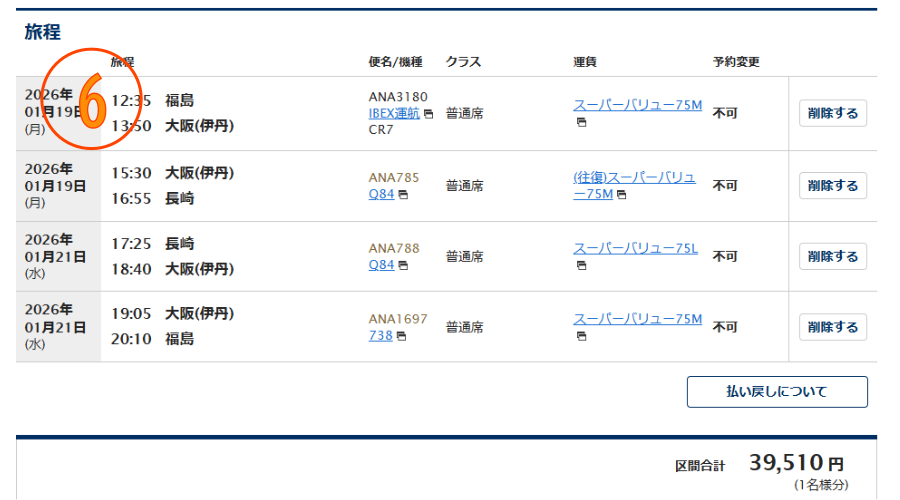Screen dimensions: 900x500
Task: Click the popup icon beside IBEX運航
Action: point(429,114)
